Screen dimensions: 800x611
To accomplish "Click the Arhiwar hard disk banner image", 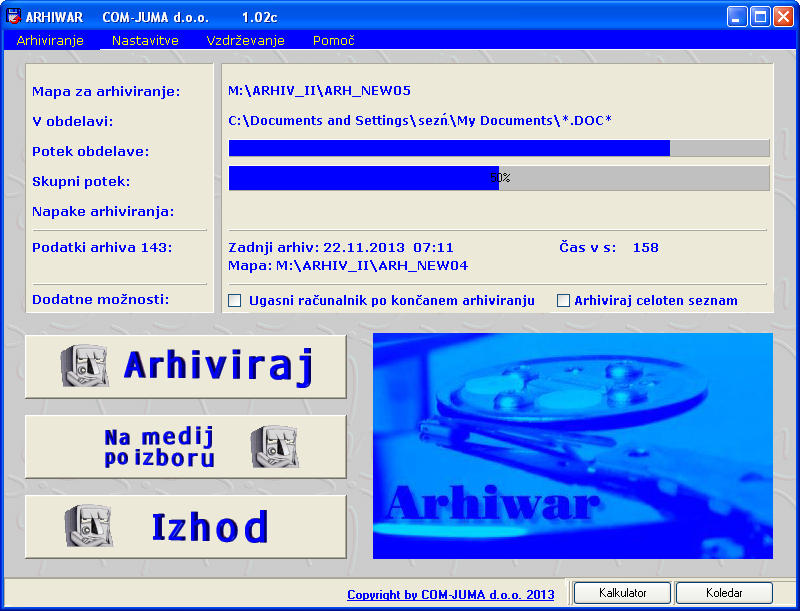I will [572, 445].
